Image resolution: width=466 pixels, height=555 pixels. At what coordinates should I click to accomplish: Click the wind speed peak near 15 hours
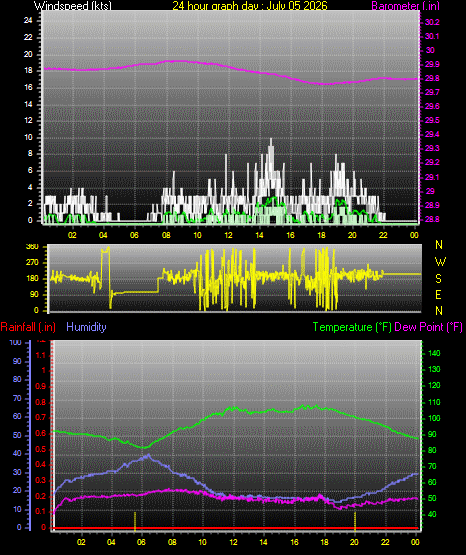pos(271,140)
